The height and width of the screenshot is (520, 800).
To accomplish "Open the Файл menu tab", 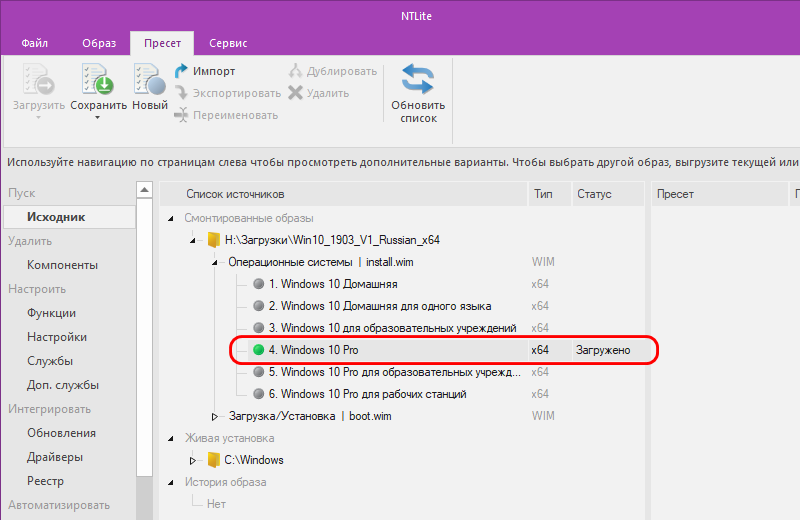I will click(x=35, y=43).
